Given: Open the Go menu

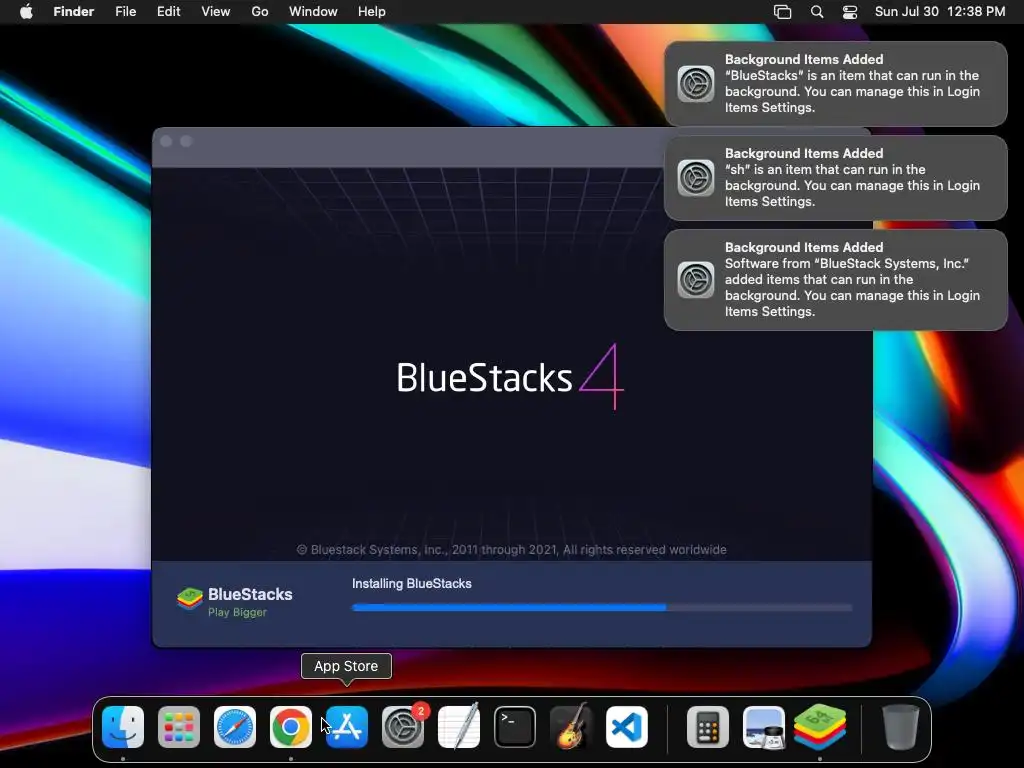Looking at the screenshot, I should [x=260, y=12].
